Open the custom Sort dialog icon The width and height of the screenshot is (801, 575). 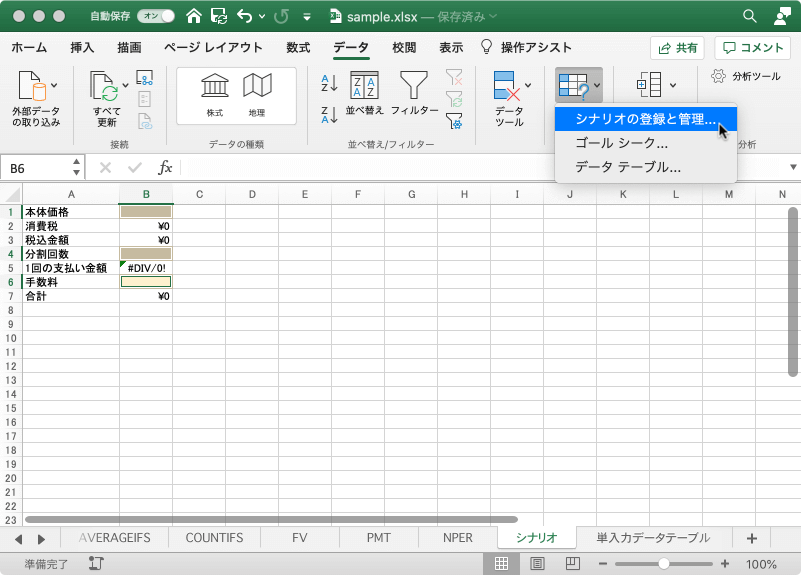tap(364, 85)
